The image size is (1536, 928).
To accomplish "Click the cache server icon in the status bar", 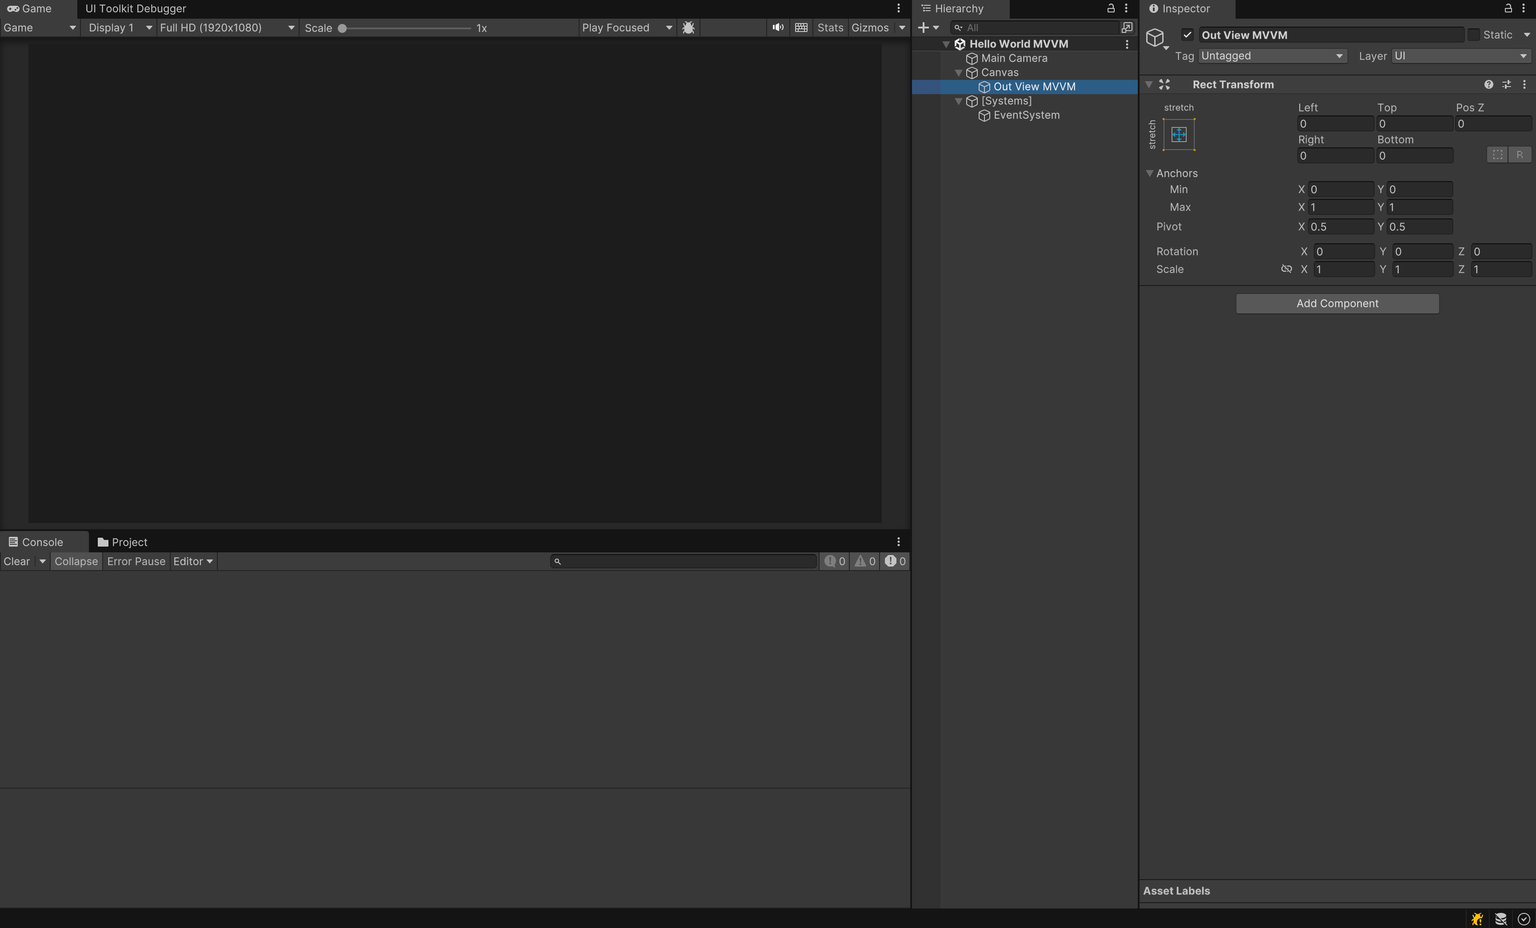I will 1500,918.
